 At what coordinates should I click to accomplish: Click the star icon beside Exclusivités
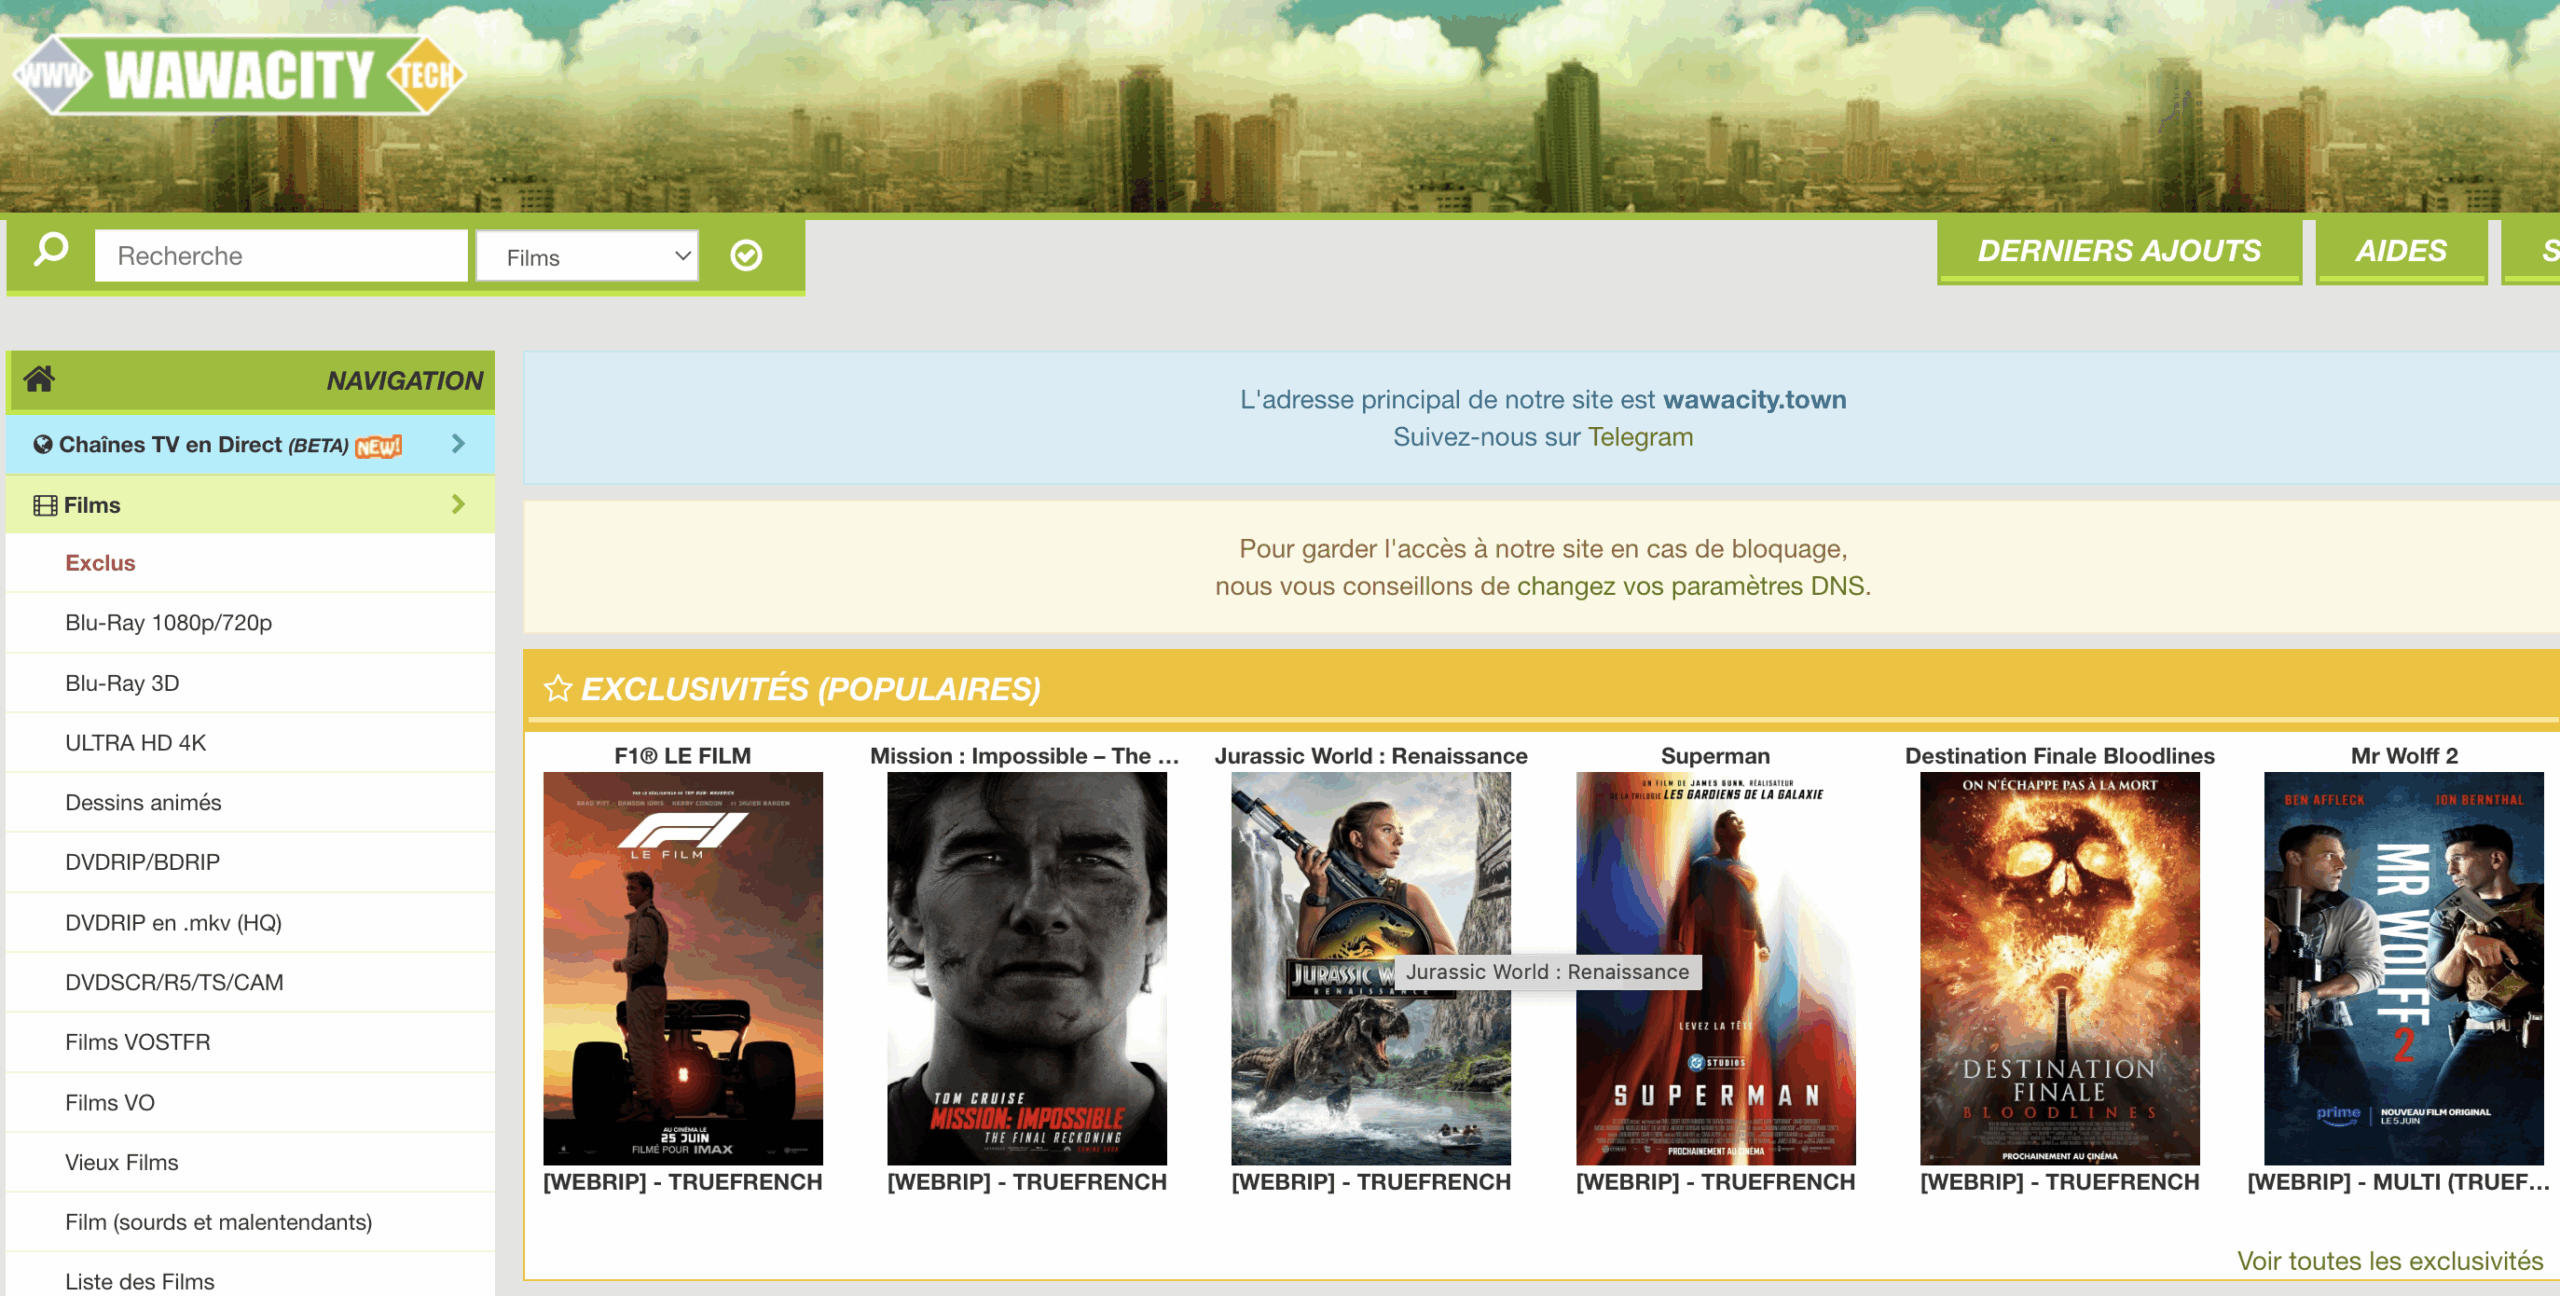pyautogui.click(x=558, y=689)
